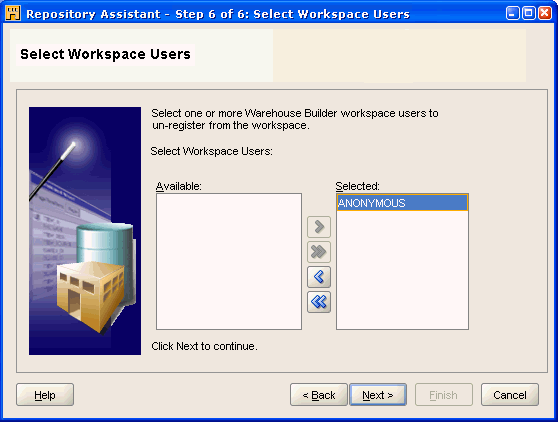Click the wizard warehouse illustration
558x422 pixels.
tap(85, 231)
